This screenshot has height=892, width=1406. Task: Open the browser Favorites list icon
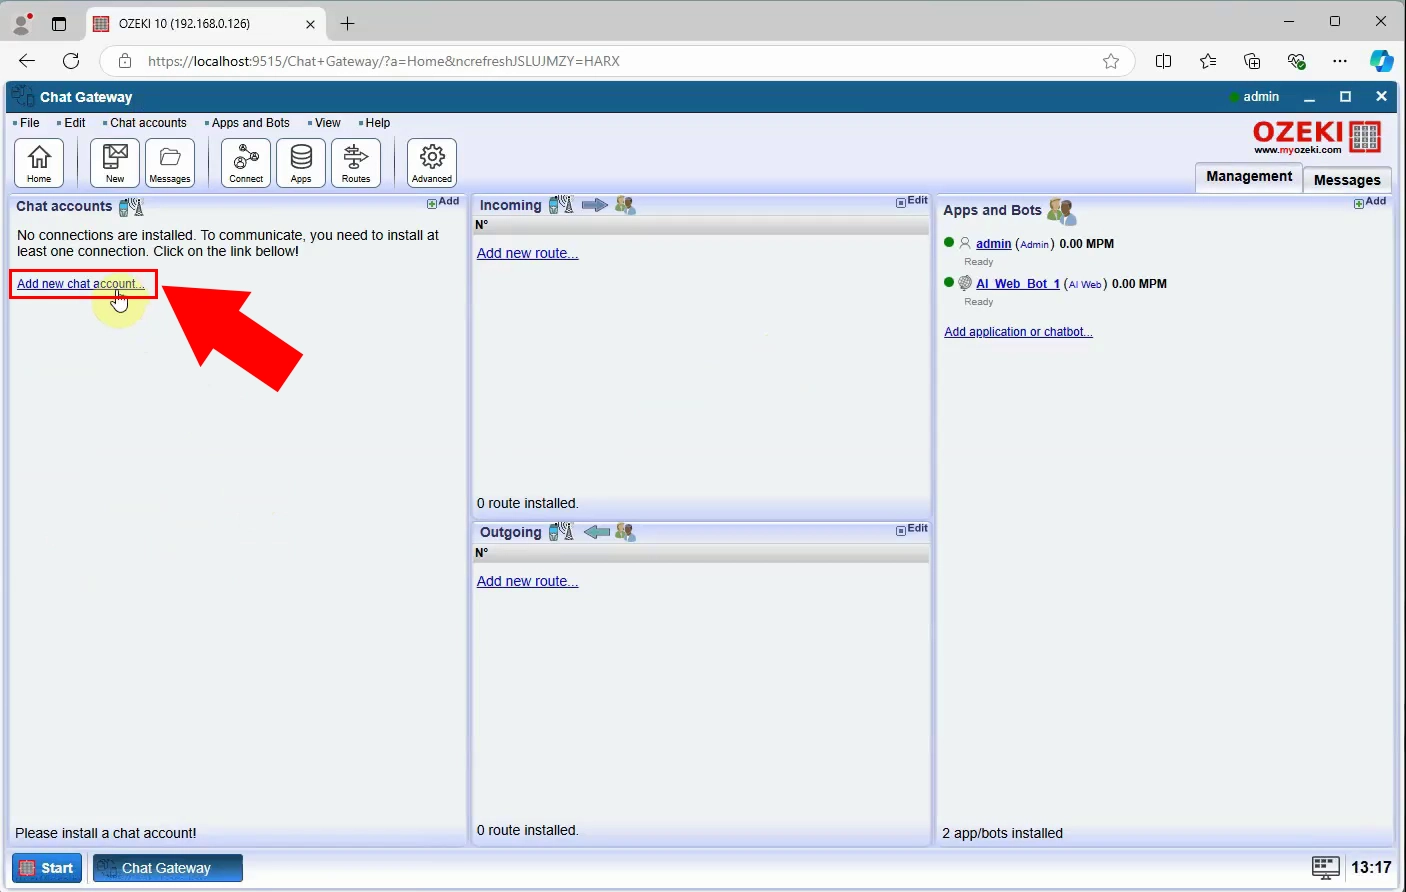(1208, 61)
